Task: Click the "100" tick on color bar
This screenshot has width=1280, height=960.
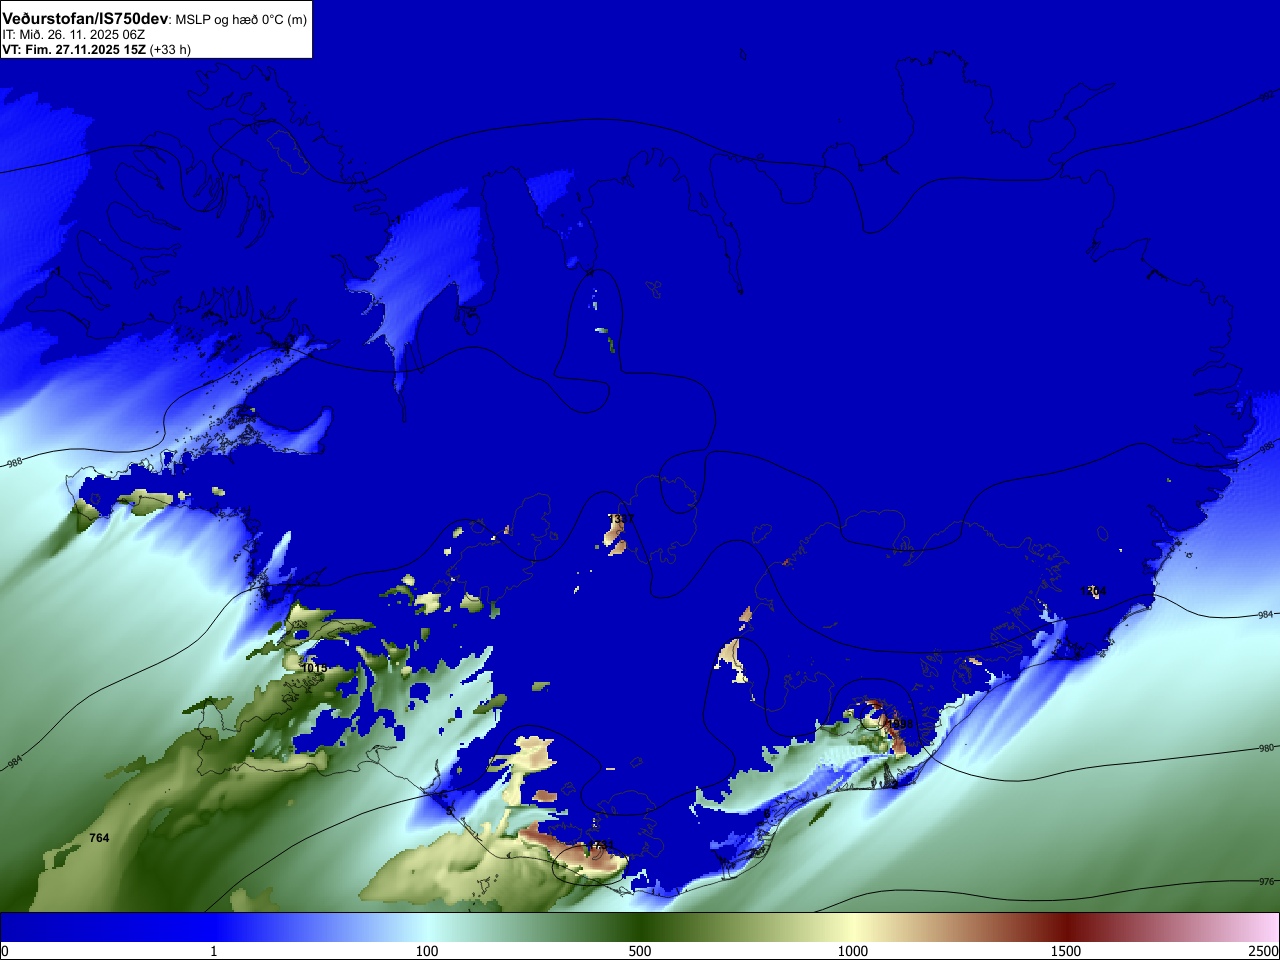Action: (427, 951)
